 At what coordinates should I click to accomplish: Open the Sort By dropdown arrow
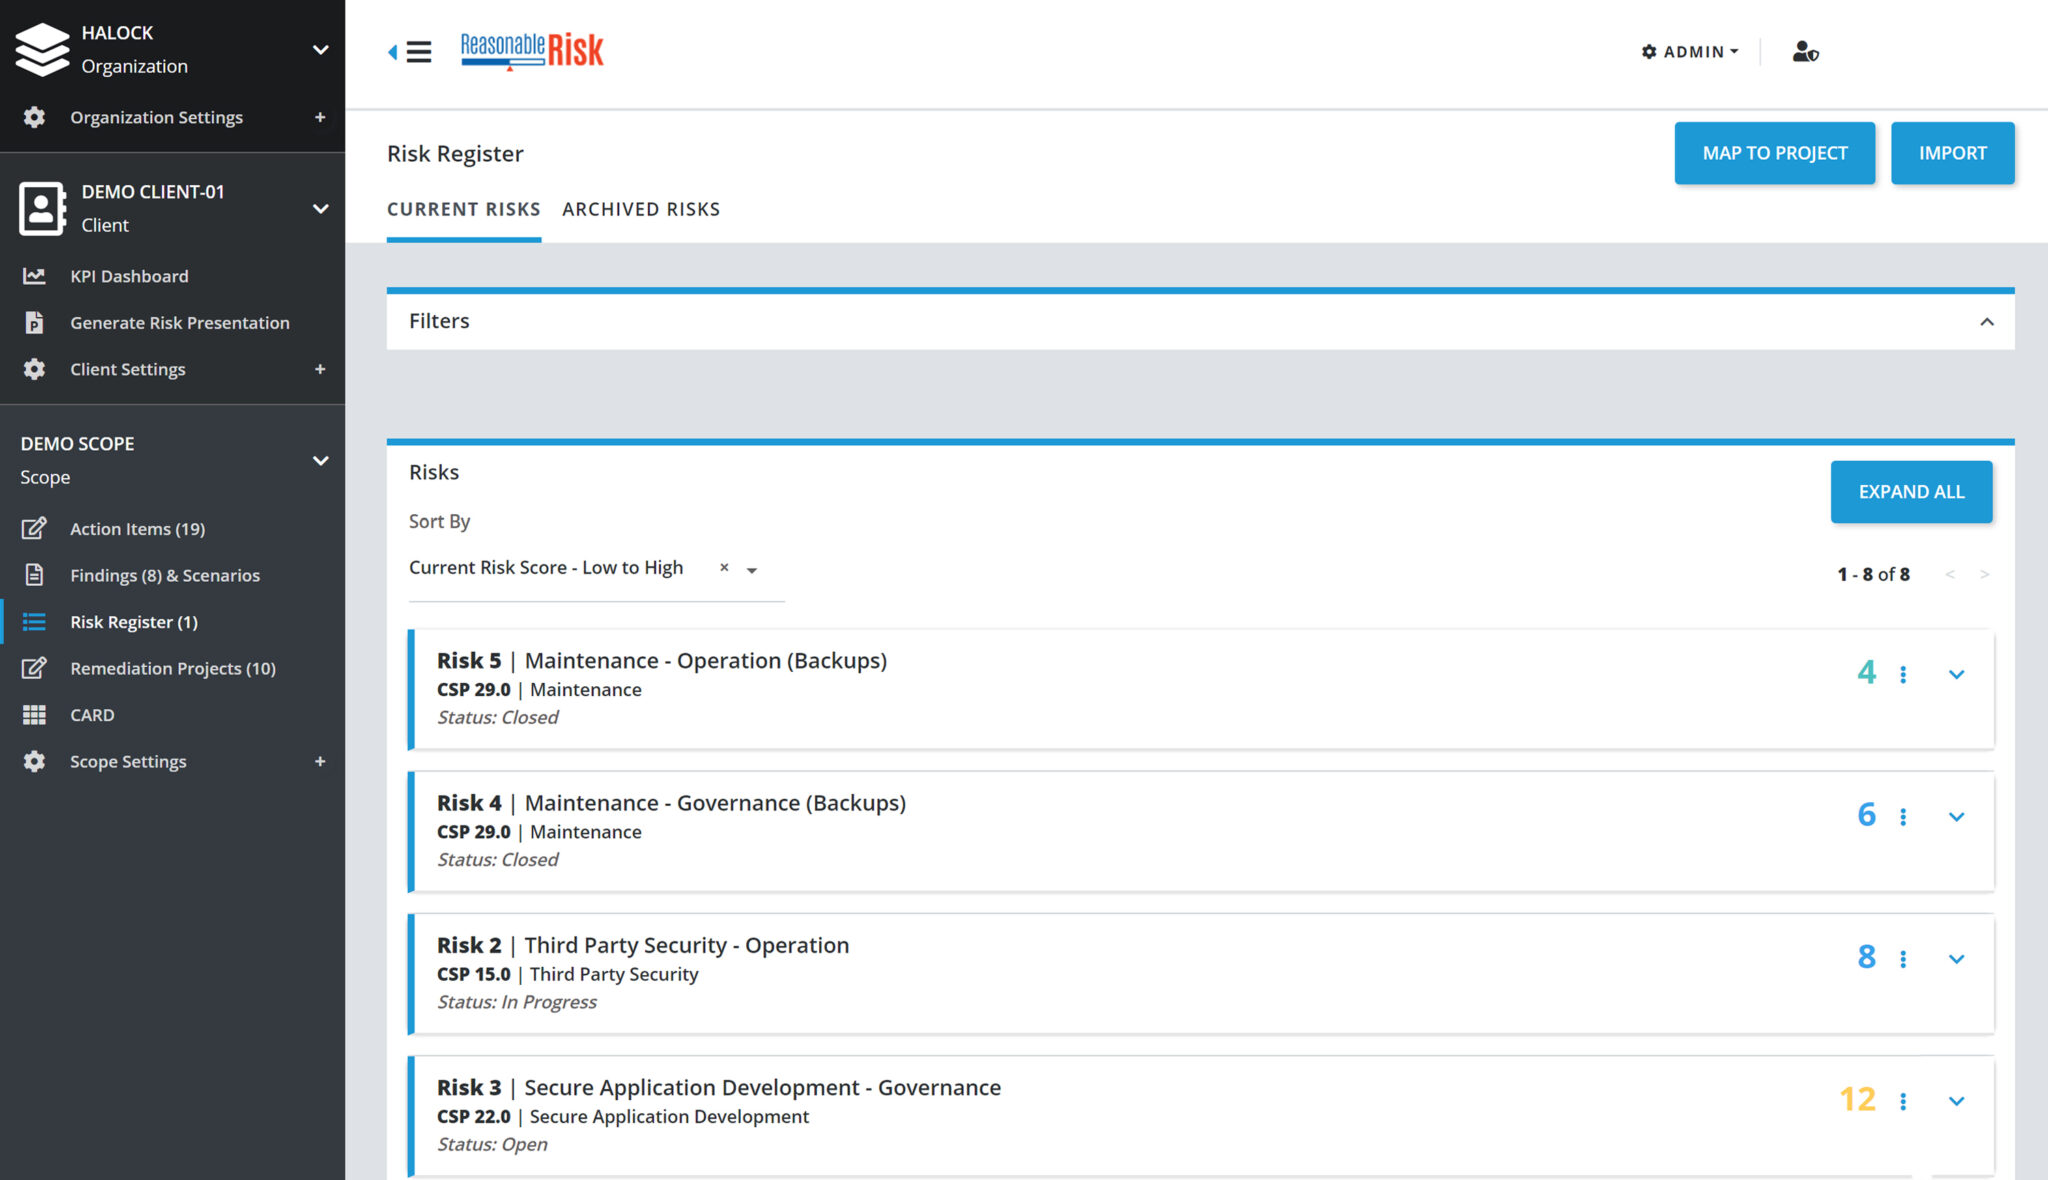tap(752, 570)
